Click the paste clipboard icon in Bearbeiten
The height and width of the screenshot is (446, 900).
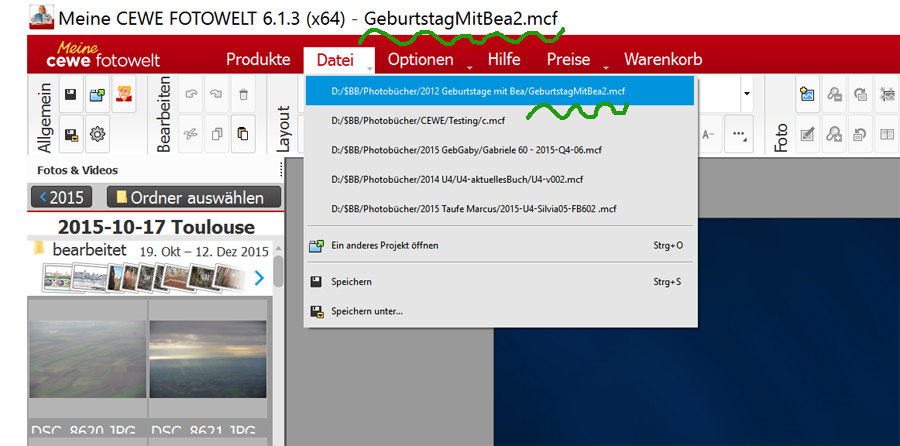click(x=243, y=134)
